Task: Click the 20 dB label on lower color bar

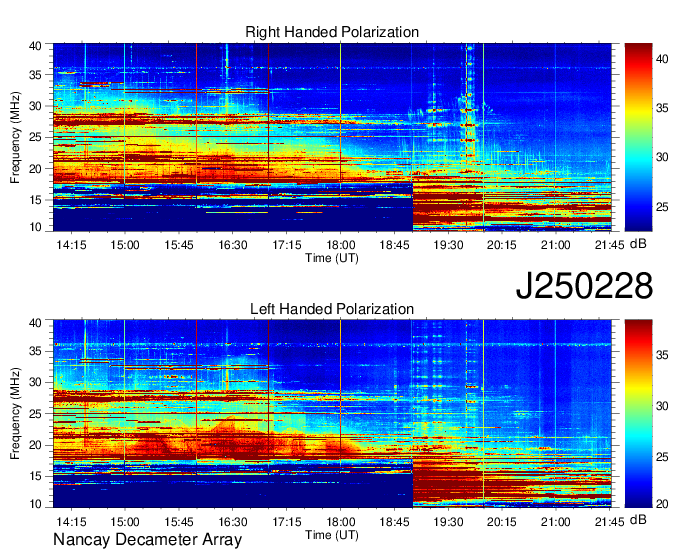Action: [662, 504]
